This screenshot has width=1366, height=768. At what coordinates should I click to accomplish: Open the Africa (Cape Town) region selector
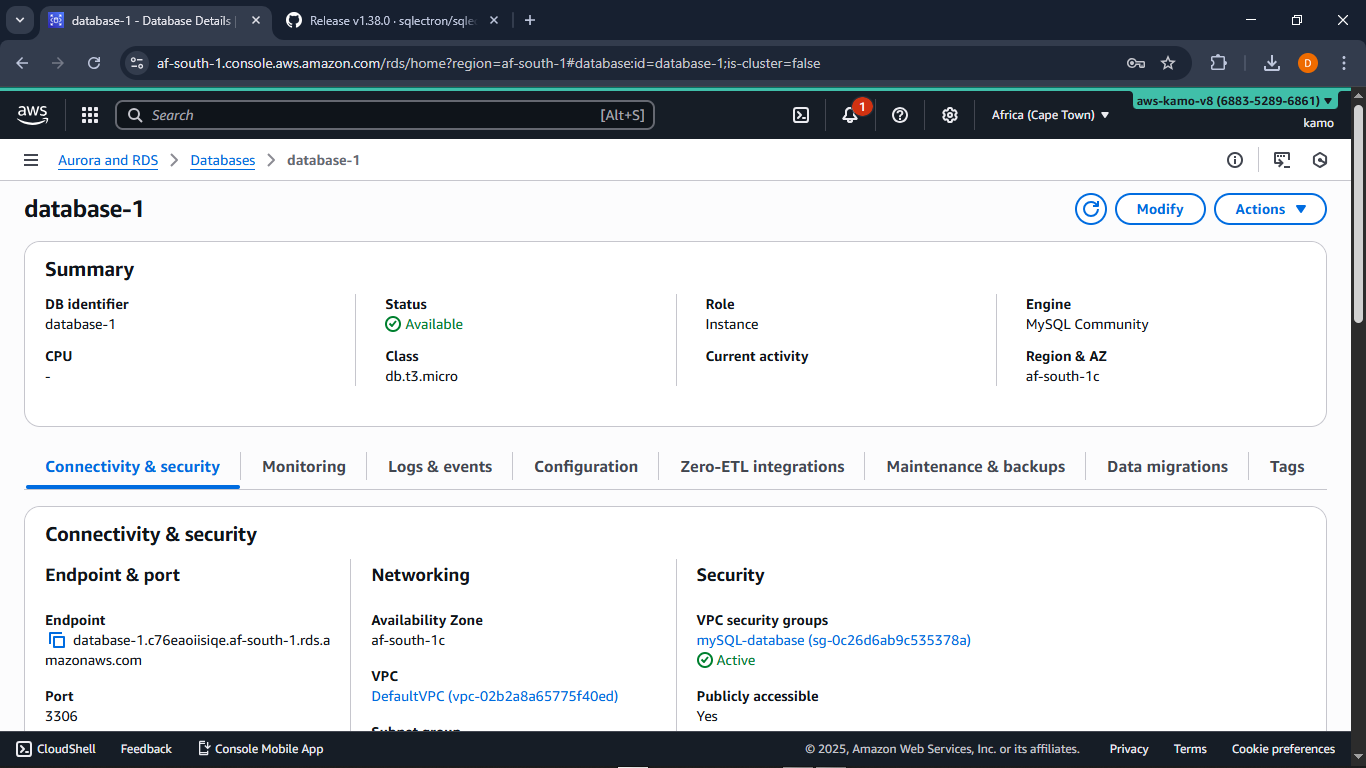[x=1050, y=115]
